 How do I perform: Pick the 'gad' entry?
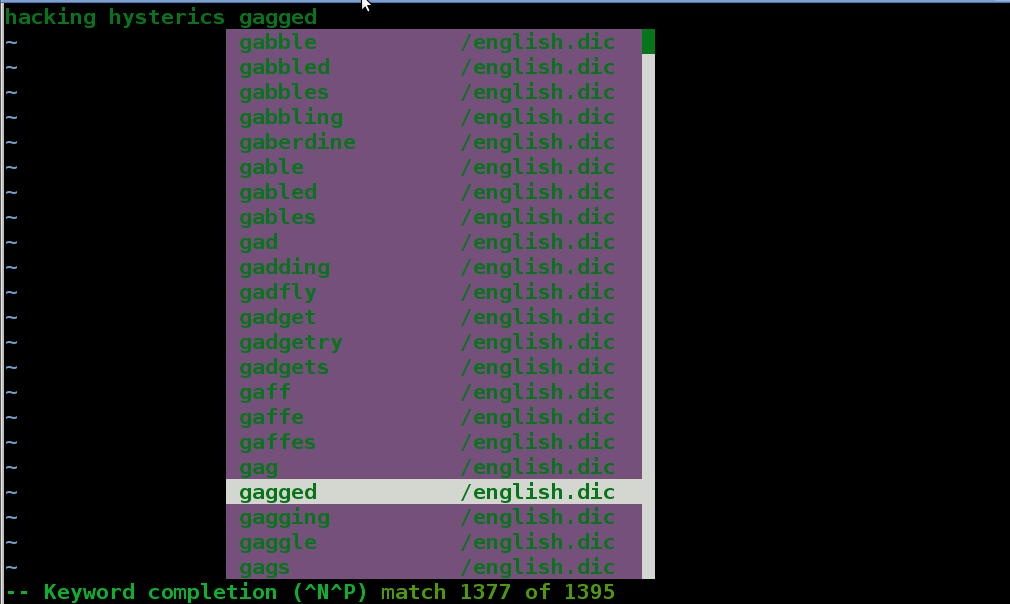434,242
